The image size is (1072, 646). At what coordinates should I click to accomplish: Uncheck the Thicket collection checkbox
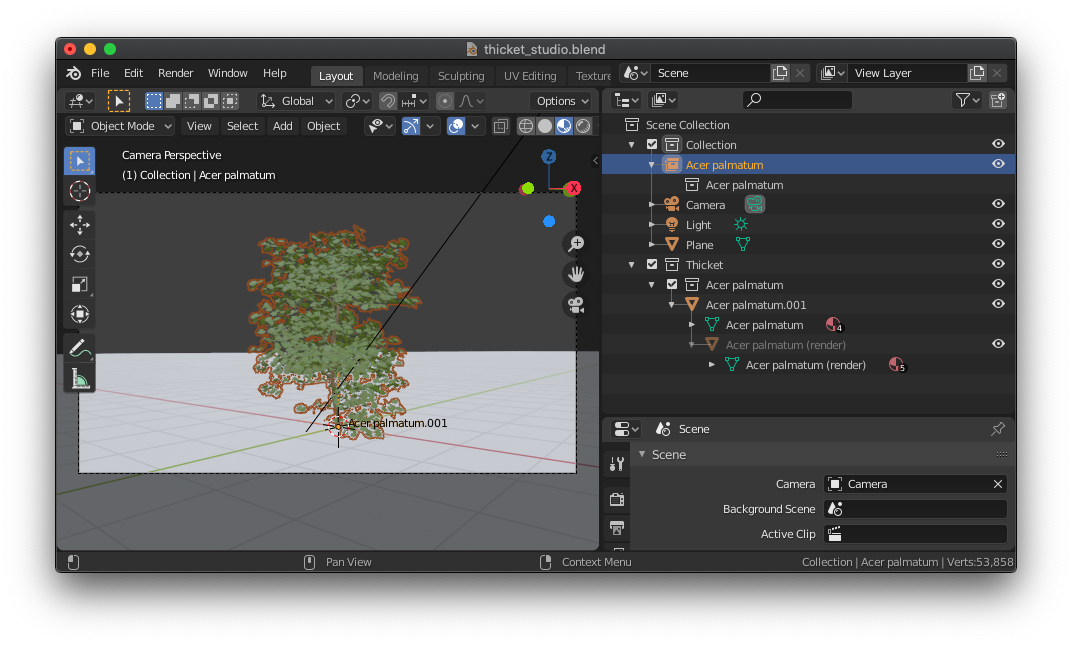[x=652, y=265]
